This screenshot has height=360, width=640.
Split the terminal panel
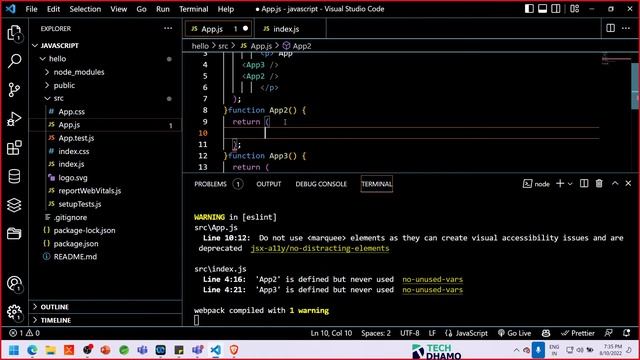click(584, 184)
